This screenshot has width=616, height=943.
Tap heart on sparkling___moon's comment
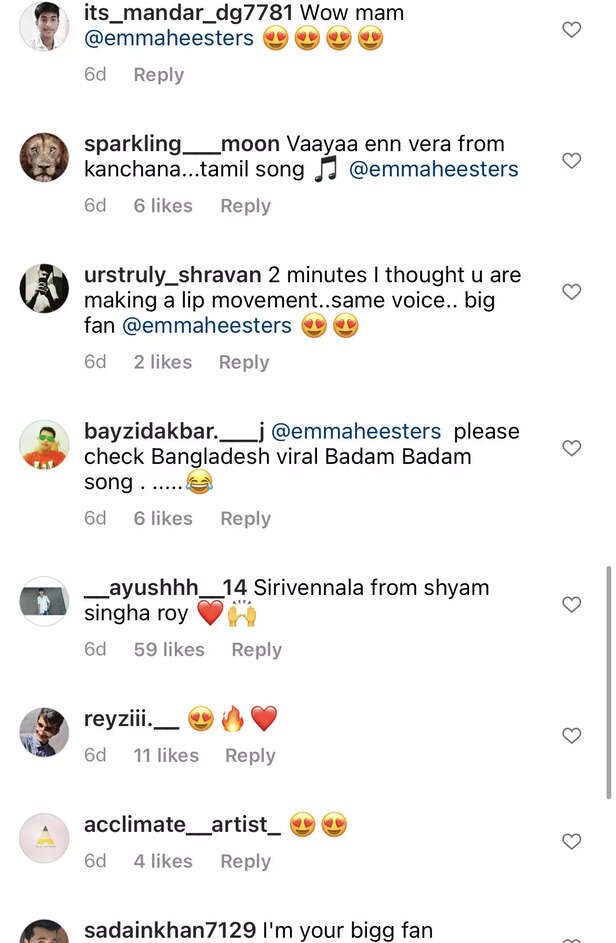tap(572, 161)
